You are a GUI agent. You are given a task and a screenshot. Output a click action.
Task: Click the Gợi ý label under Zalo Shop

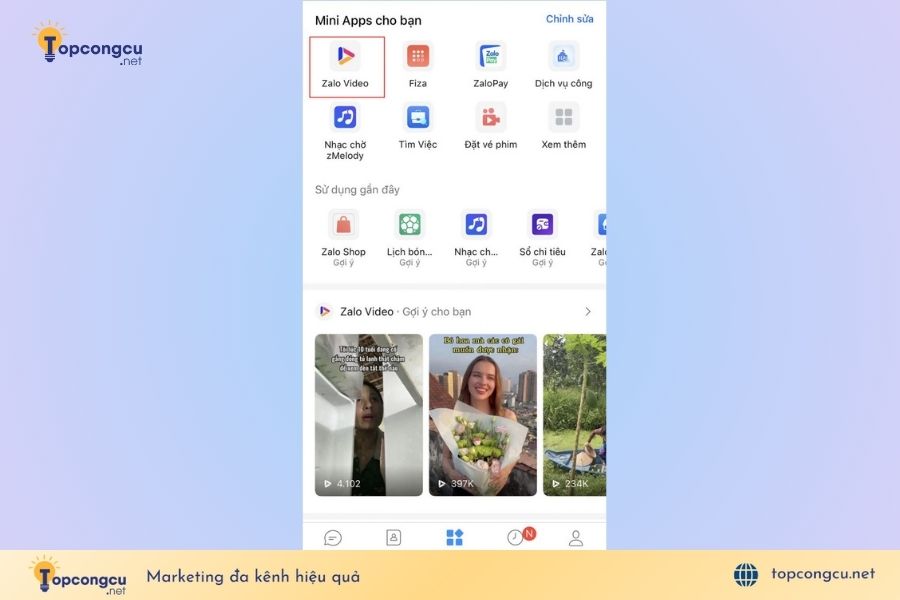tap(343, 262)
